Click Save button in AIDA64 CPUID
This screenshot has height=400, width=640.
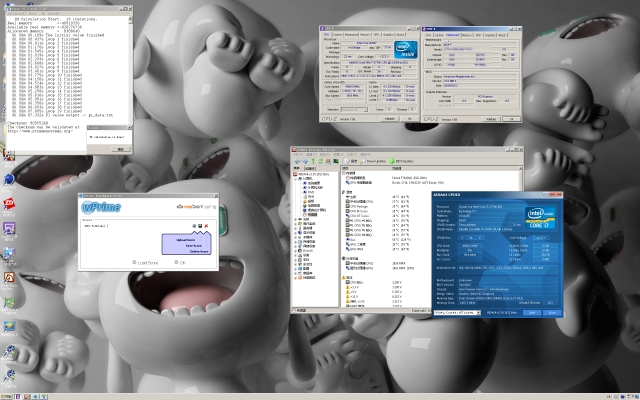(x=532, y=313)
